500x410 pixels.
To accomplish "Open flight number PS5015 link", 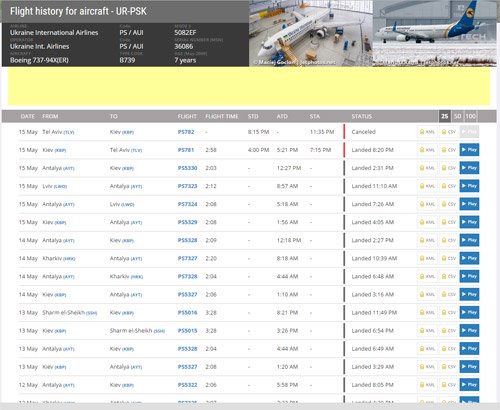I will [187, 331].
